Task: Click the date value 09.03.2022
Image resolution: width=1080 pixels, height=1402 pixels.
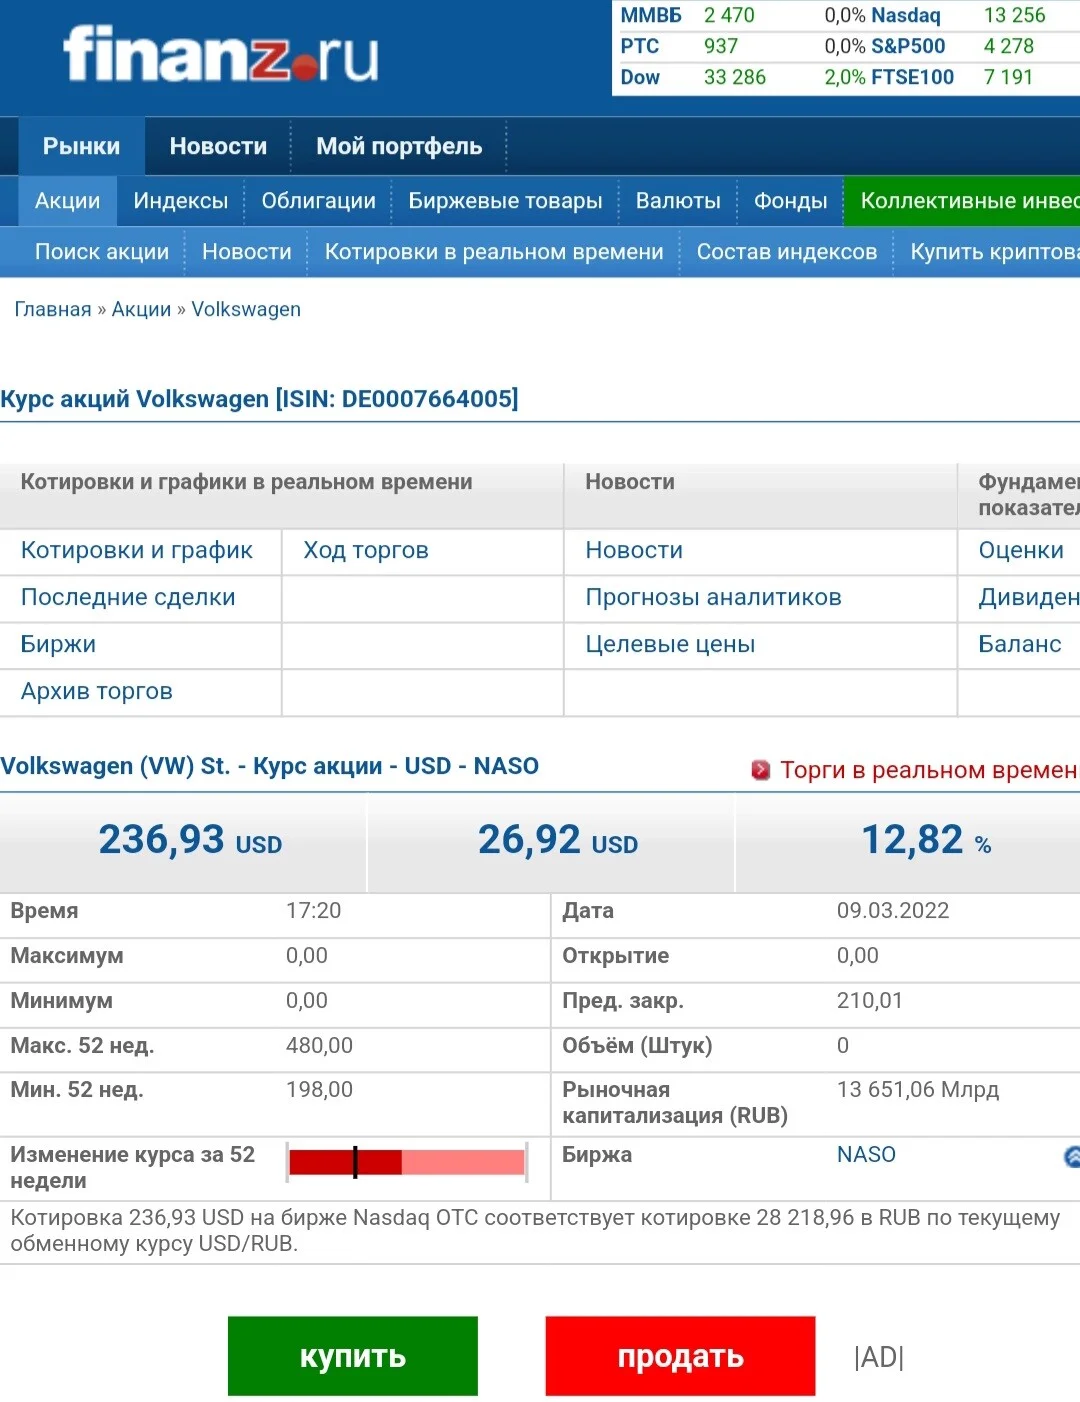Action: click(893, 910)
